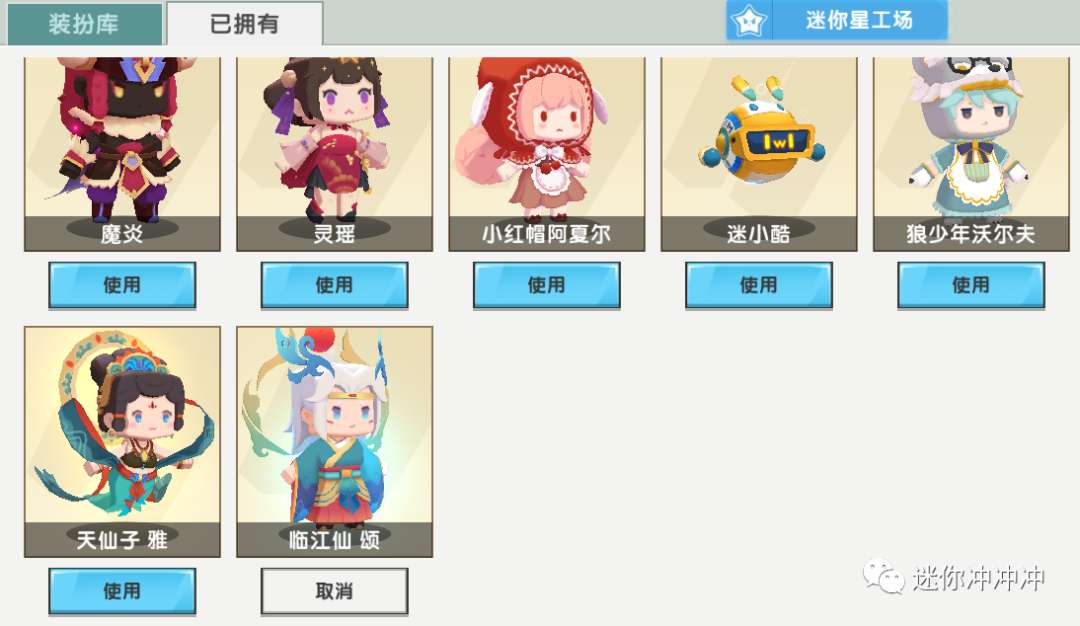
Task: Click the 迷你冲冲冲 watermark text
Action: click(x=979, y=578)
